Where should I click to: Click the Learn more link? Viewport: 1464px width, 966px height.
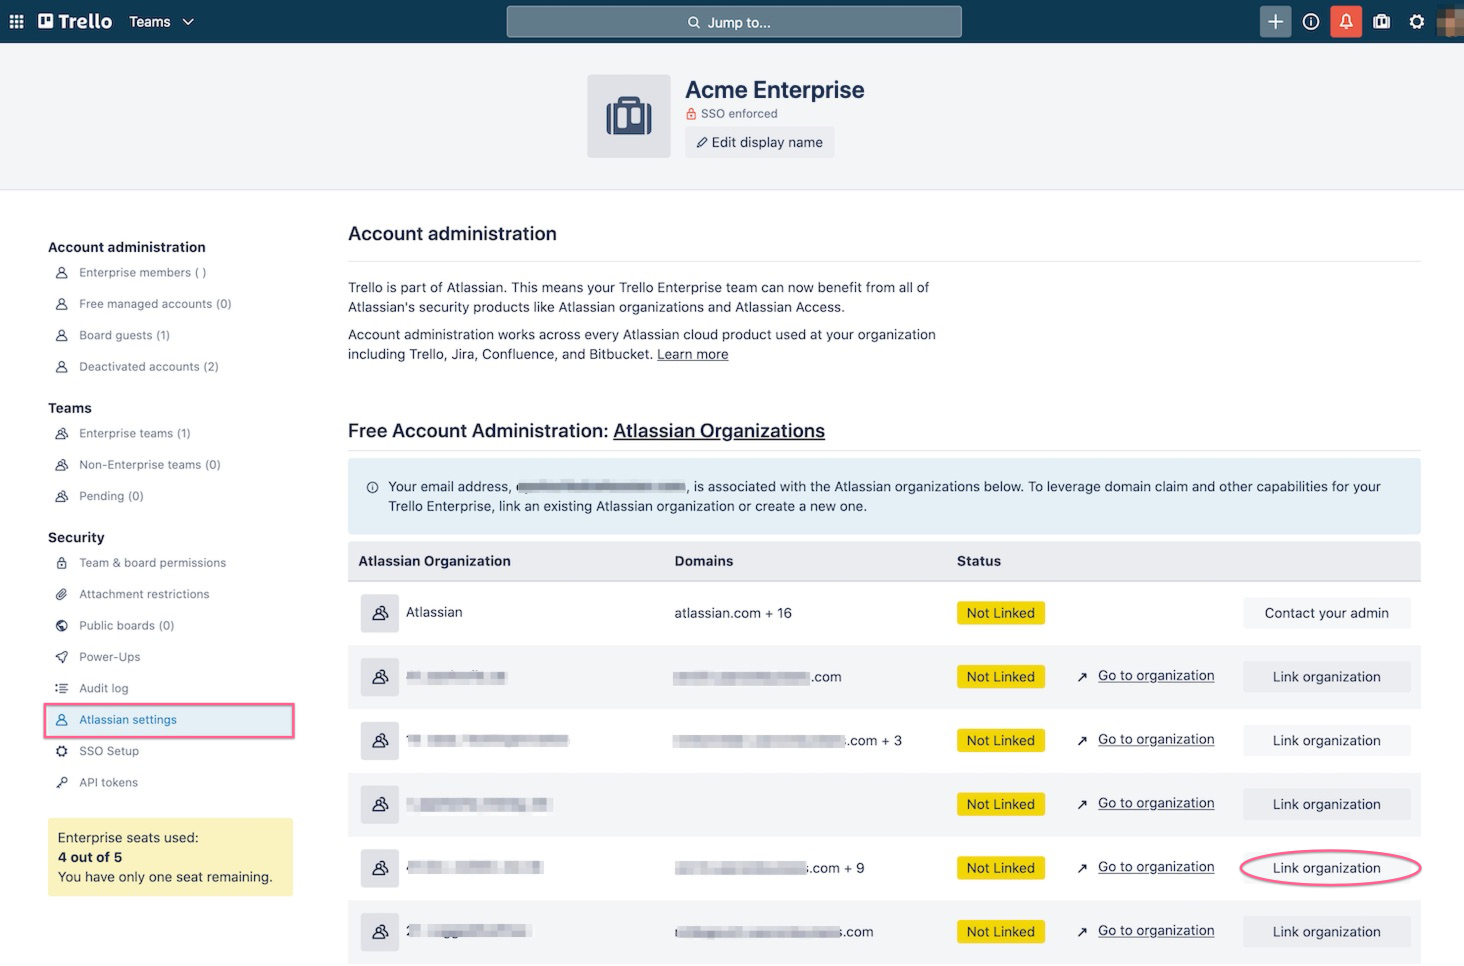[x=692, y=354]
